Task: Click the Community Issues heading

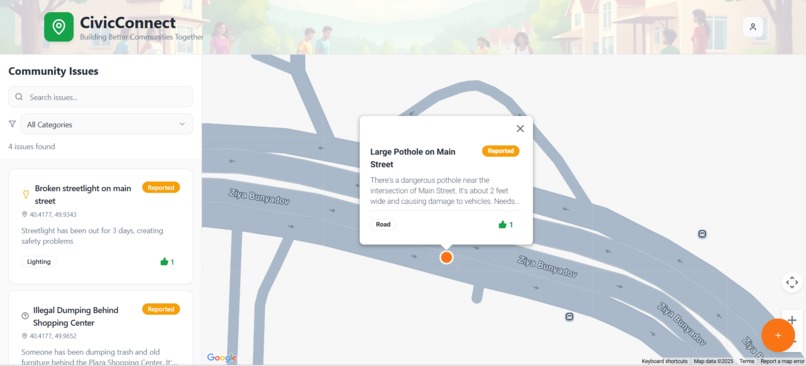Action: (x=53, y=71)
